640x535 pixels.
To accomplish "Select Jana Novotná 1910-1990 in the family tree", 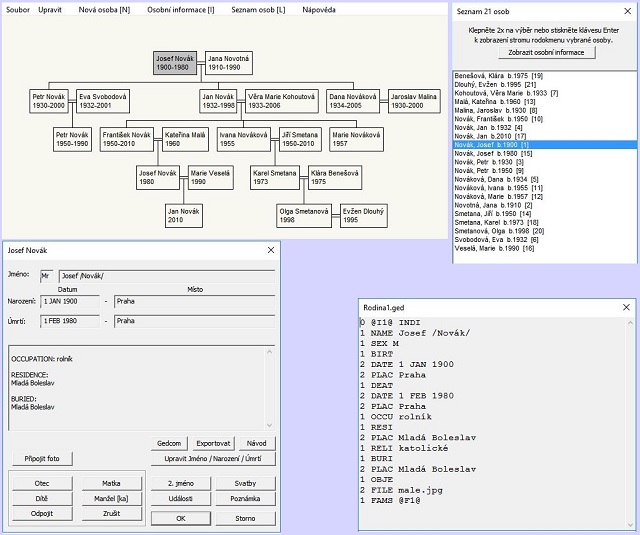I will coord(229,63).
